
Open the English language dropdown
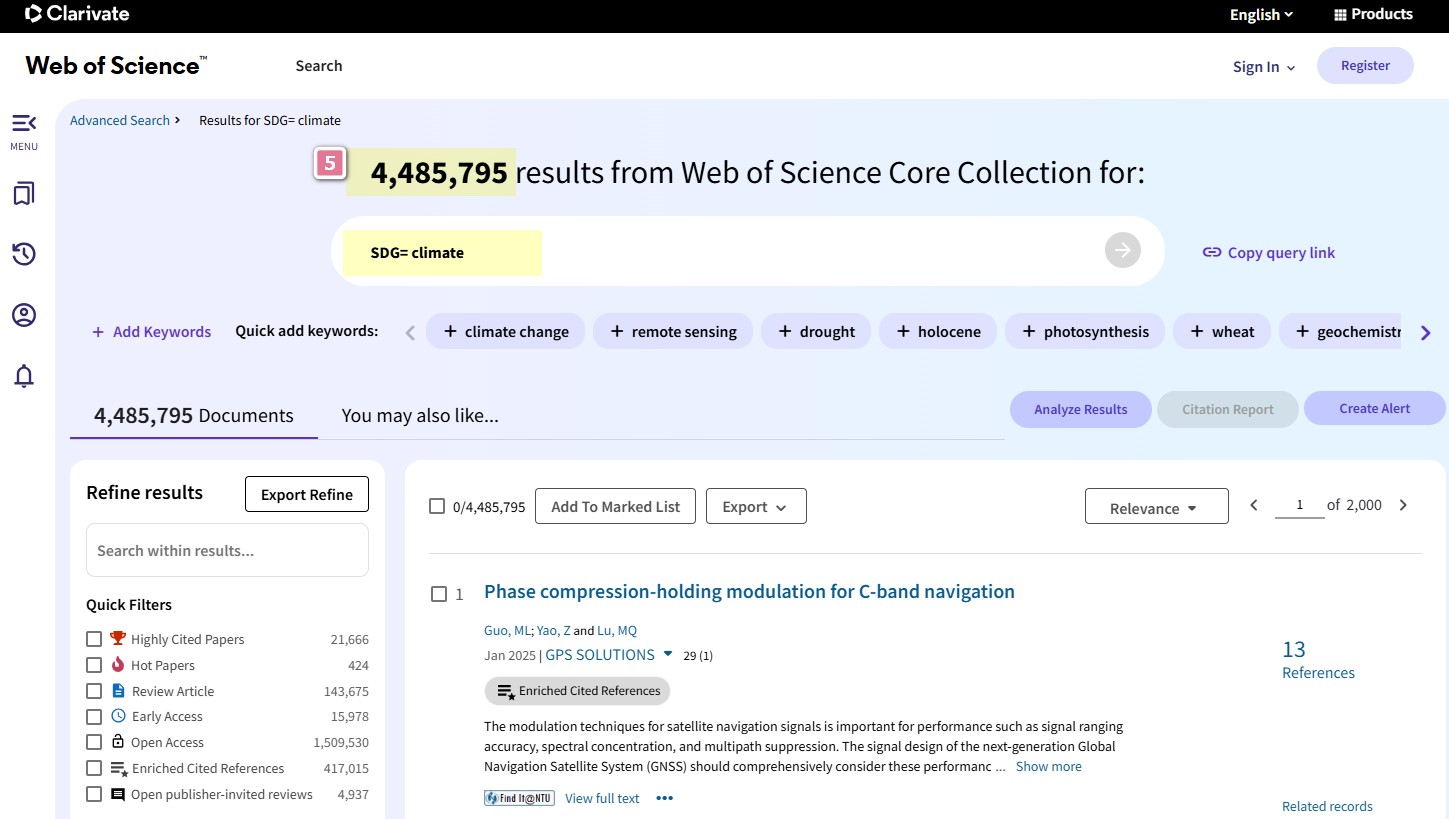click(x=1261, y=14)
